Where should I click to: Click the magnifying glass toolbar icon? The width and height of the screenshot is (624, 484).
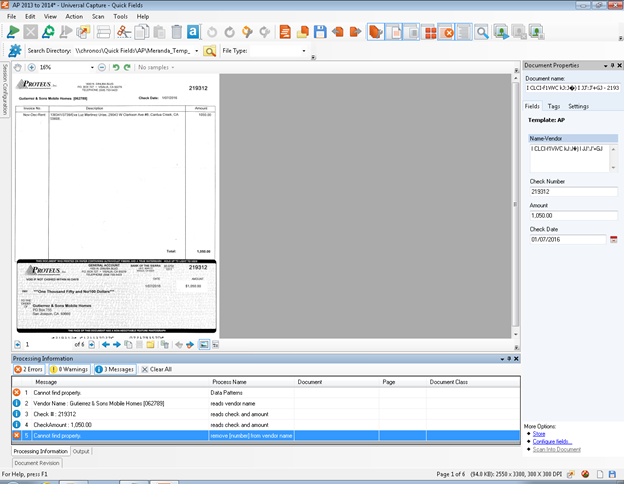click(482, 32)
